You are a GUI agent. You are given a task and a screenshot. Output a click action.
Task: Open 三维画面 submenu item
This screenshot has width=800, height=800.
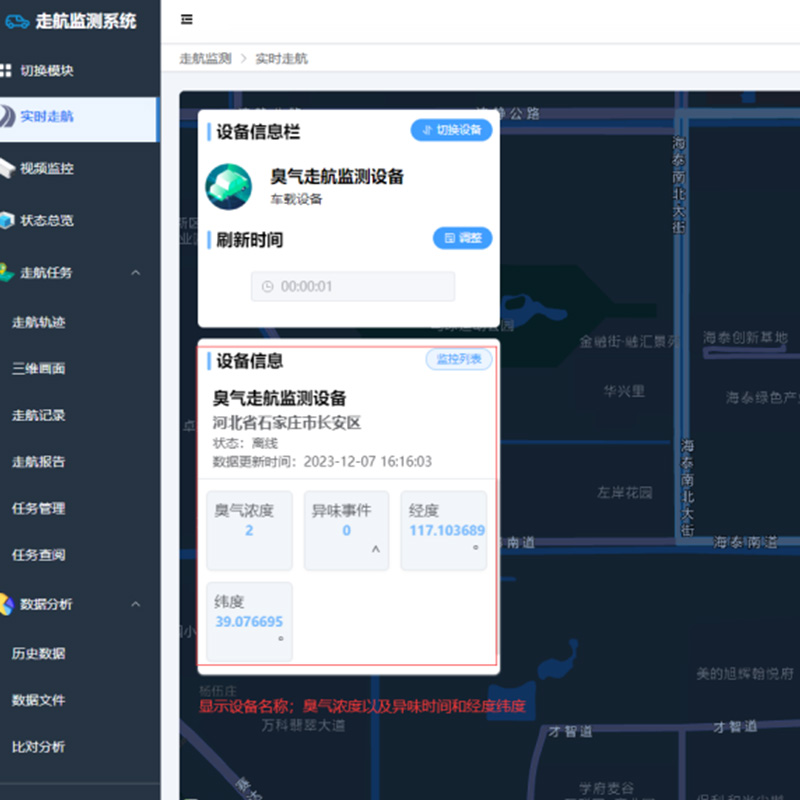click(39, 368)
